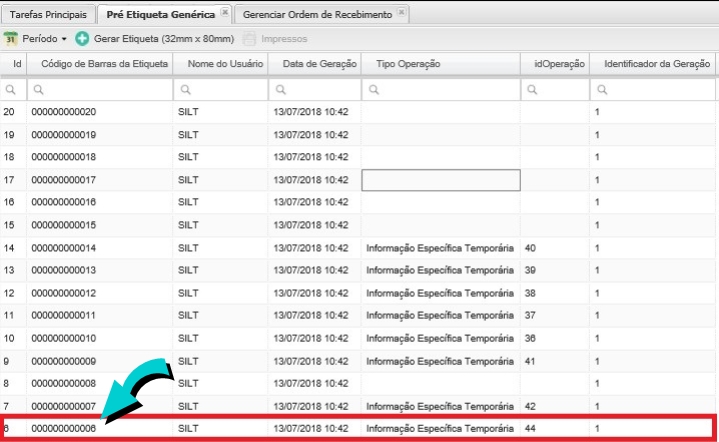Select barcode cell 000000000019

[64, 135]
